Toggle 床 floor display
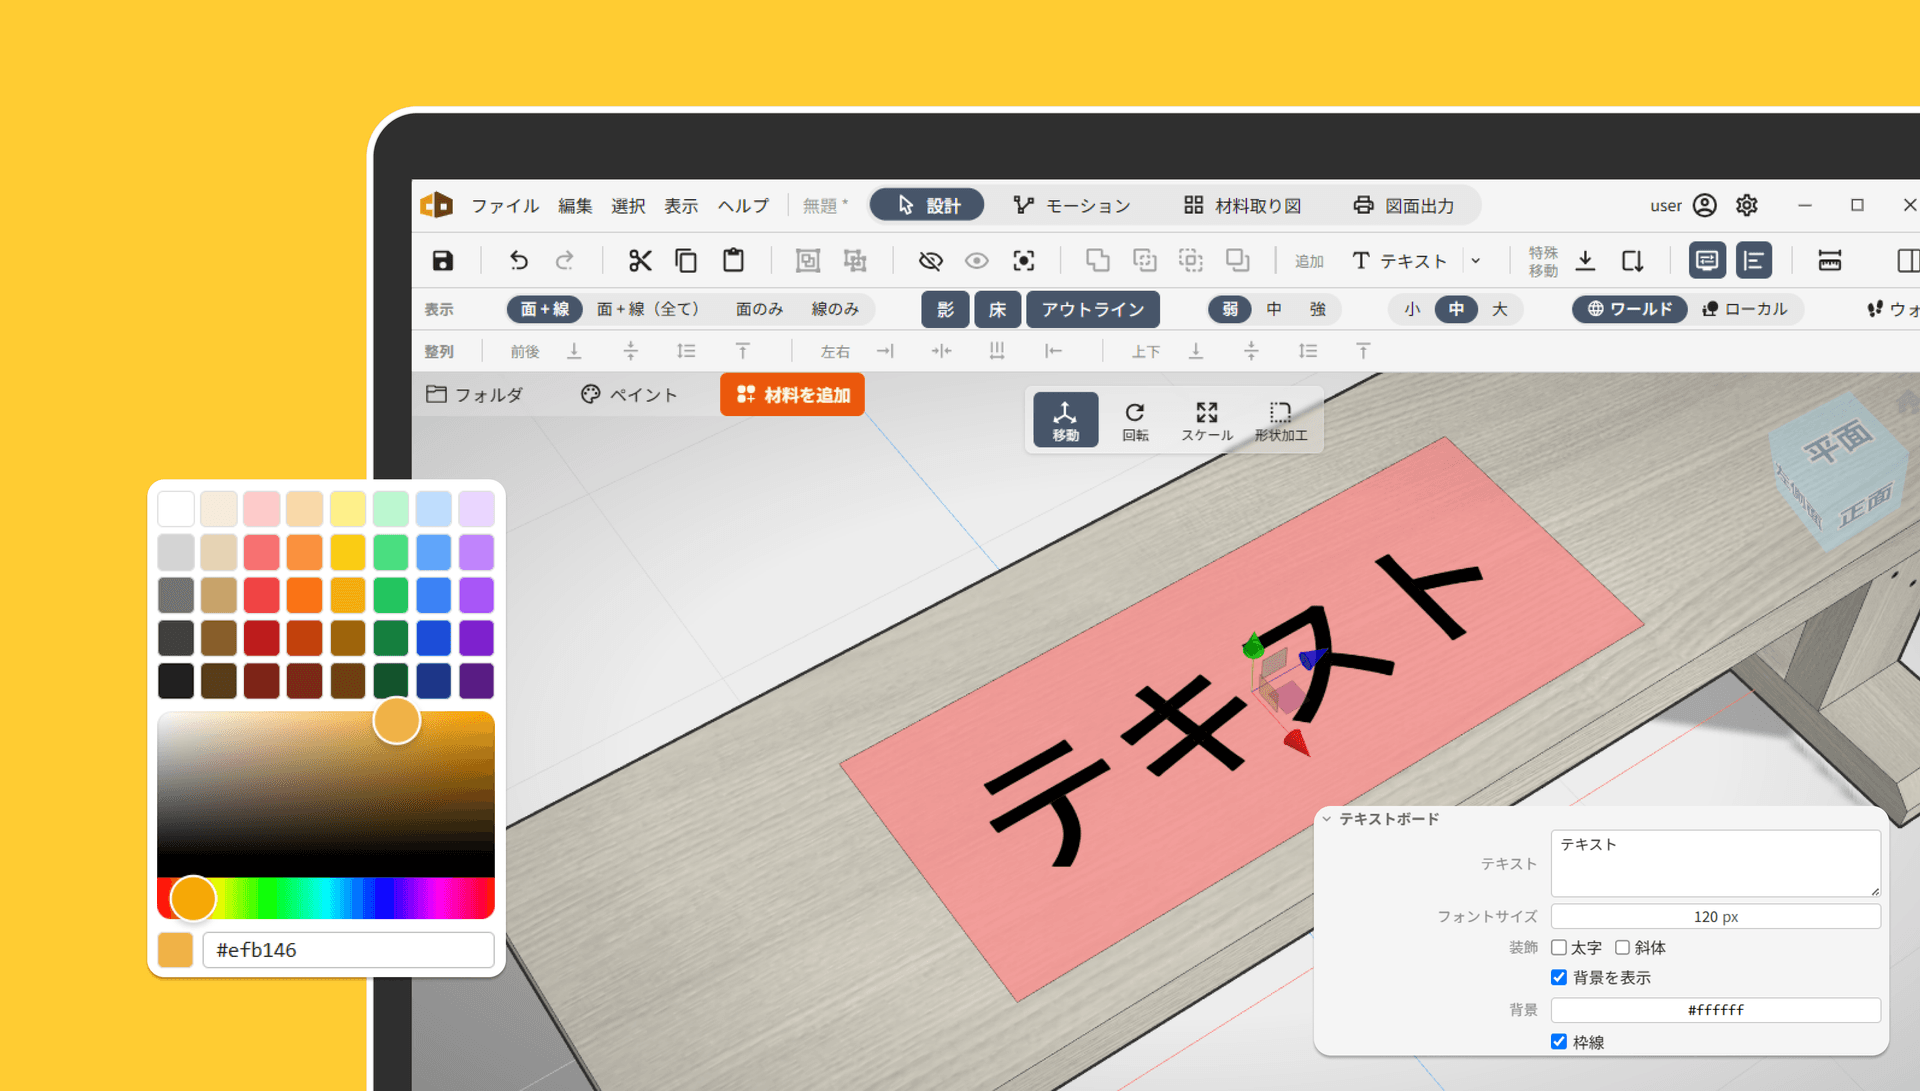The width and height of the screenshot is (1920, 1091). (x=997, y=309)
